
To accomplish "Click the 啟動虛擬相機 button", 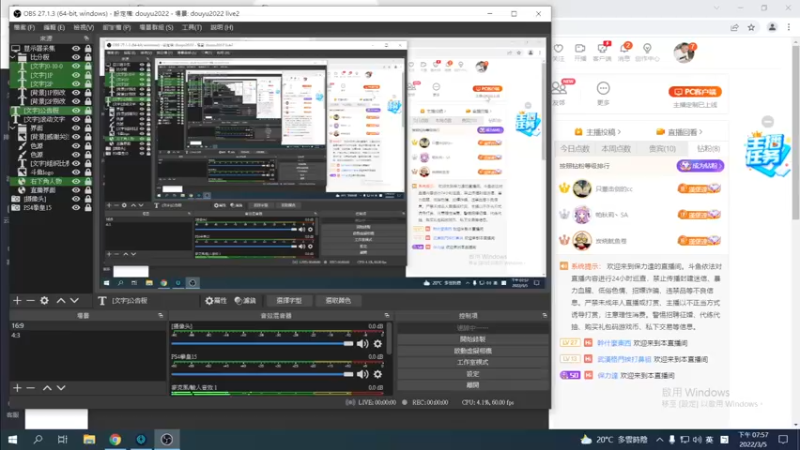I will 472,351.
